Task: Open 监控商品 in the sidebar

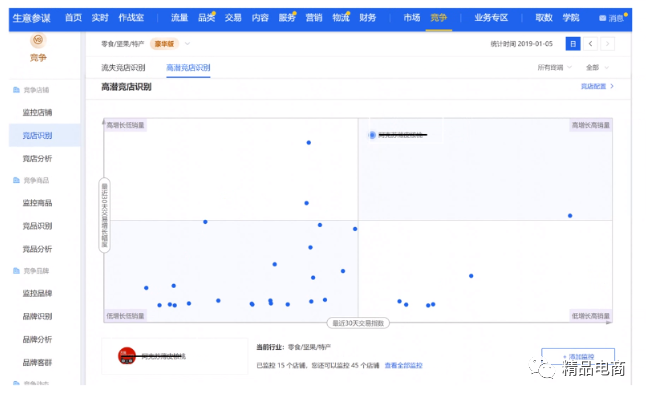Action: coord(37,203)
